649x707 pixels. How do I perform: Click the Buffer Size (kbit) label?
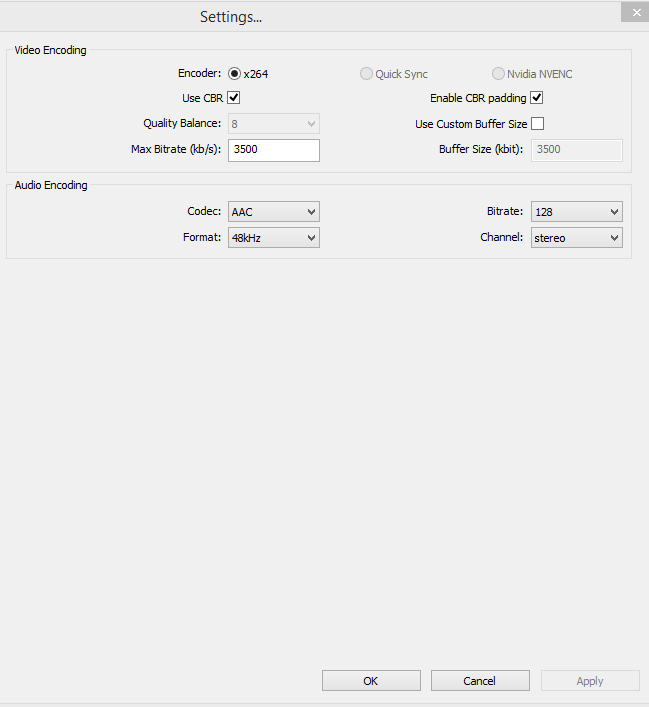point(481,149)
